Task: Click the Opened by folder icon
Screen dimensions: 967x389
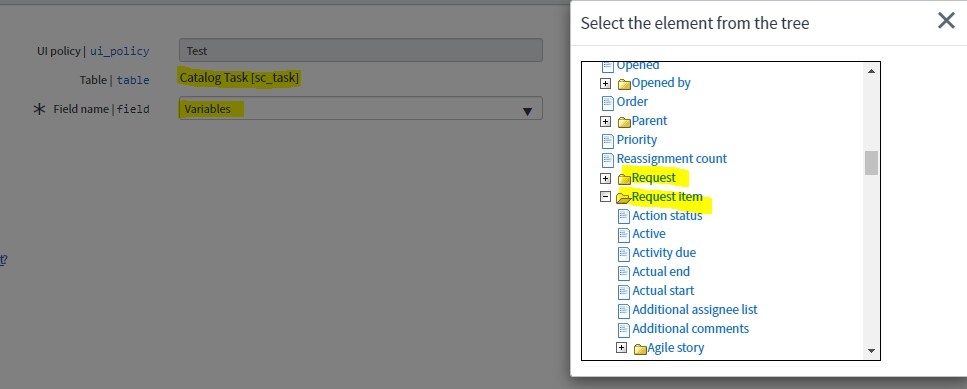Action: (624, 83)
